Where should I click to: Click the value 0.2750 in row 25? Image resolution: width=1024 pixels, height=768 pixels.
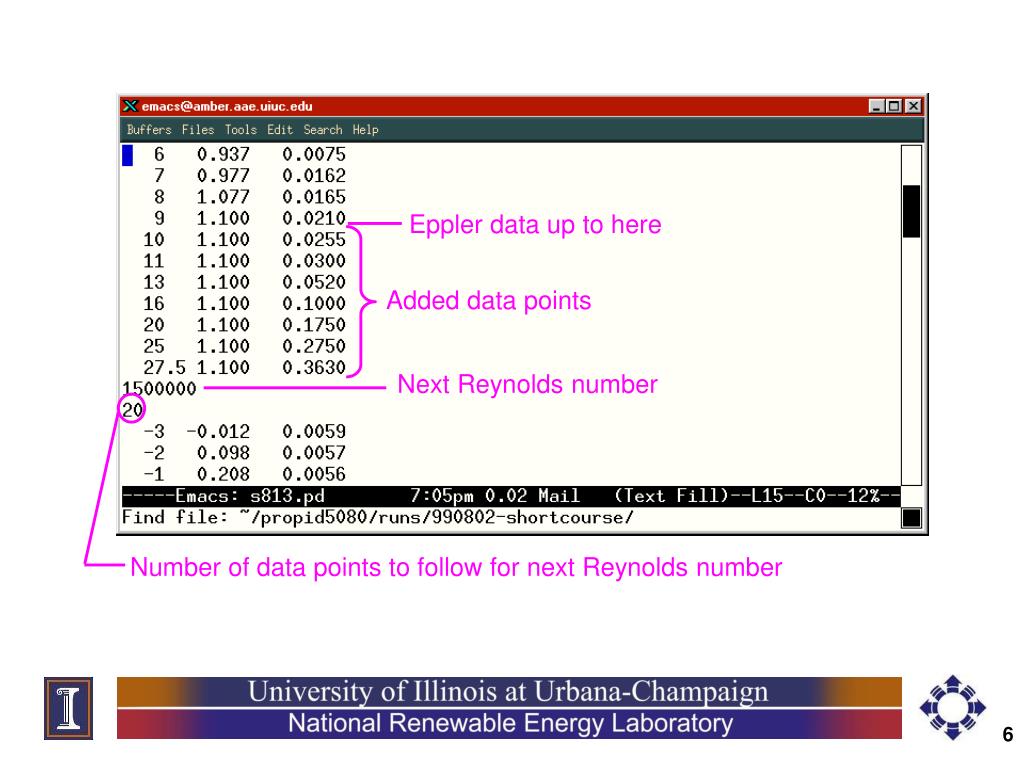click(313, 347)
